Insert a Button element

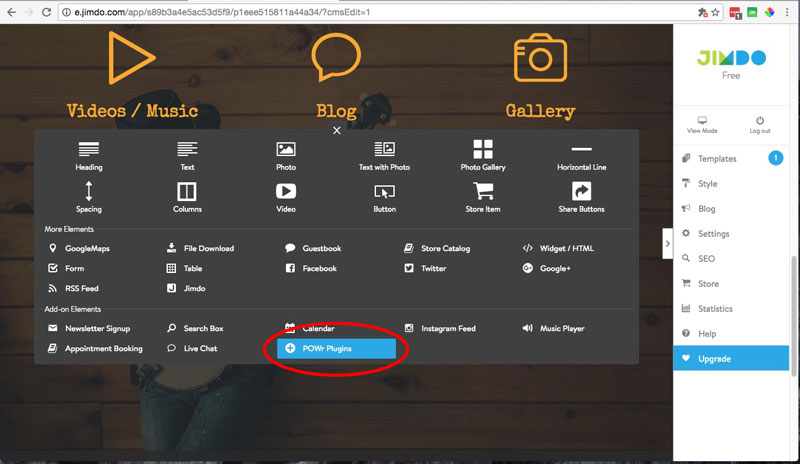[x=384, y=198]
